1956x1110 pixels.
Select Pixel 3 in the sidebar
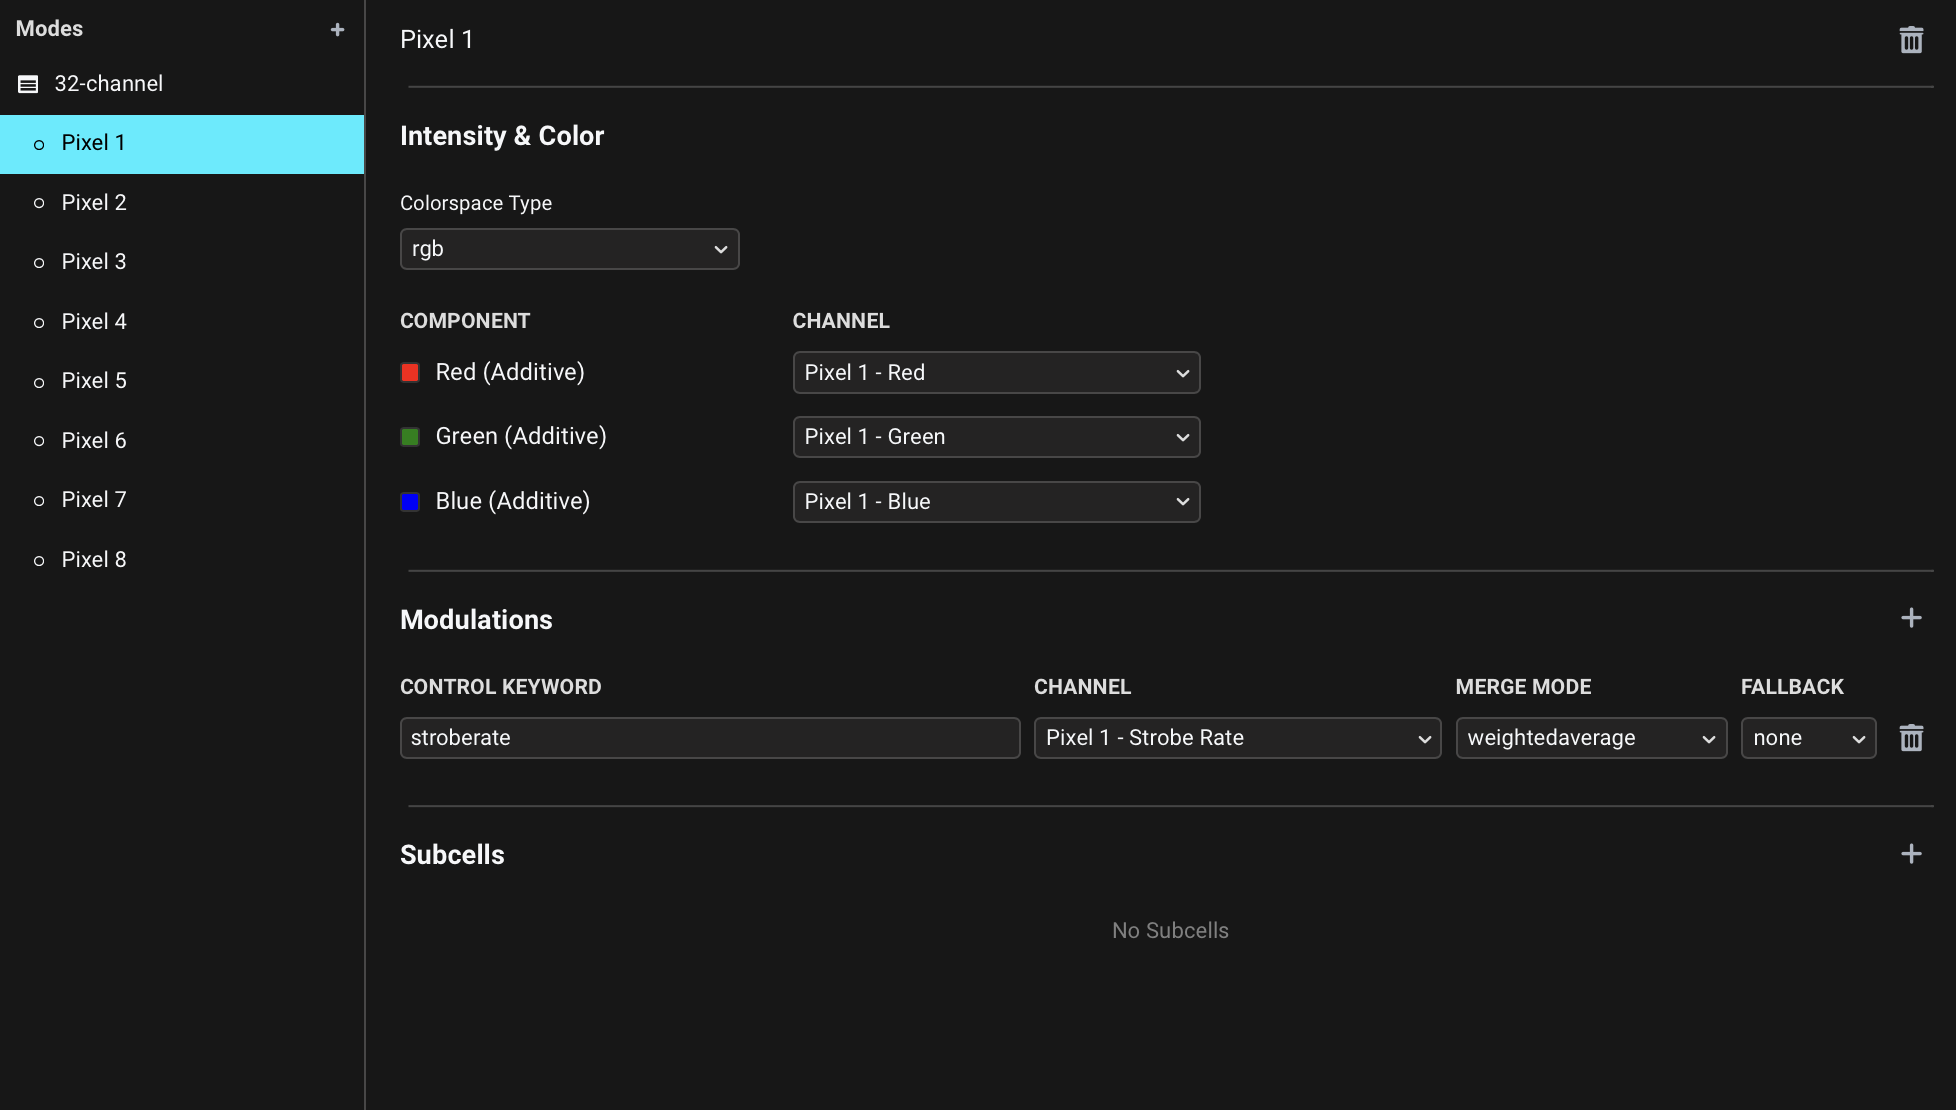(x=182, y=262)
